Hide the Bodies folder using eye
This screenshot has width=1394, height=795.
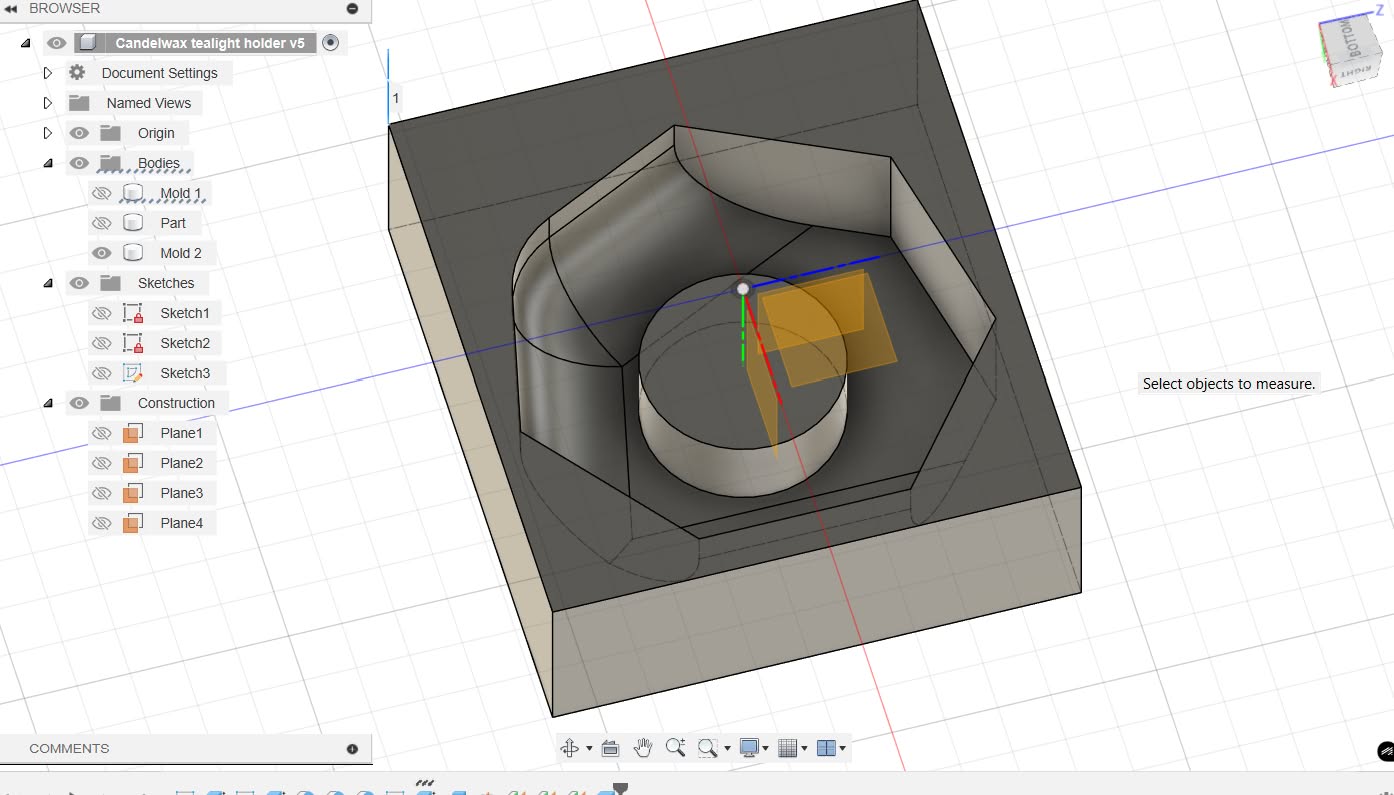point(79,163)
